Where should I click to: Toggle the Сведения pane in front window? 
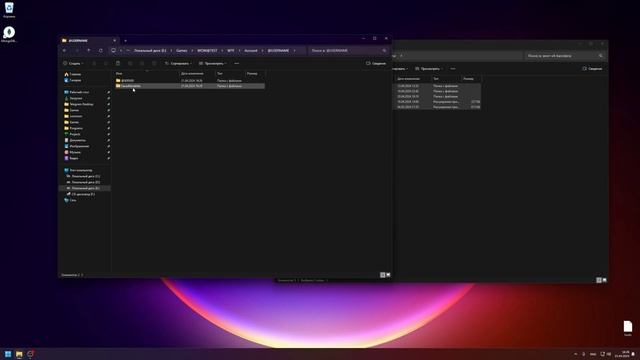(376, 64)
